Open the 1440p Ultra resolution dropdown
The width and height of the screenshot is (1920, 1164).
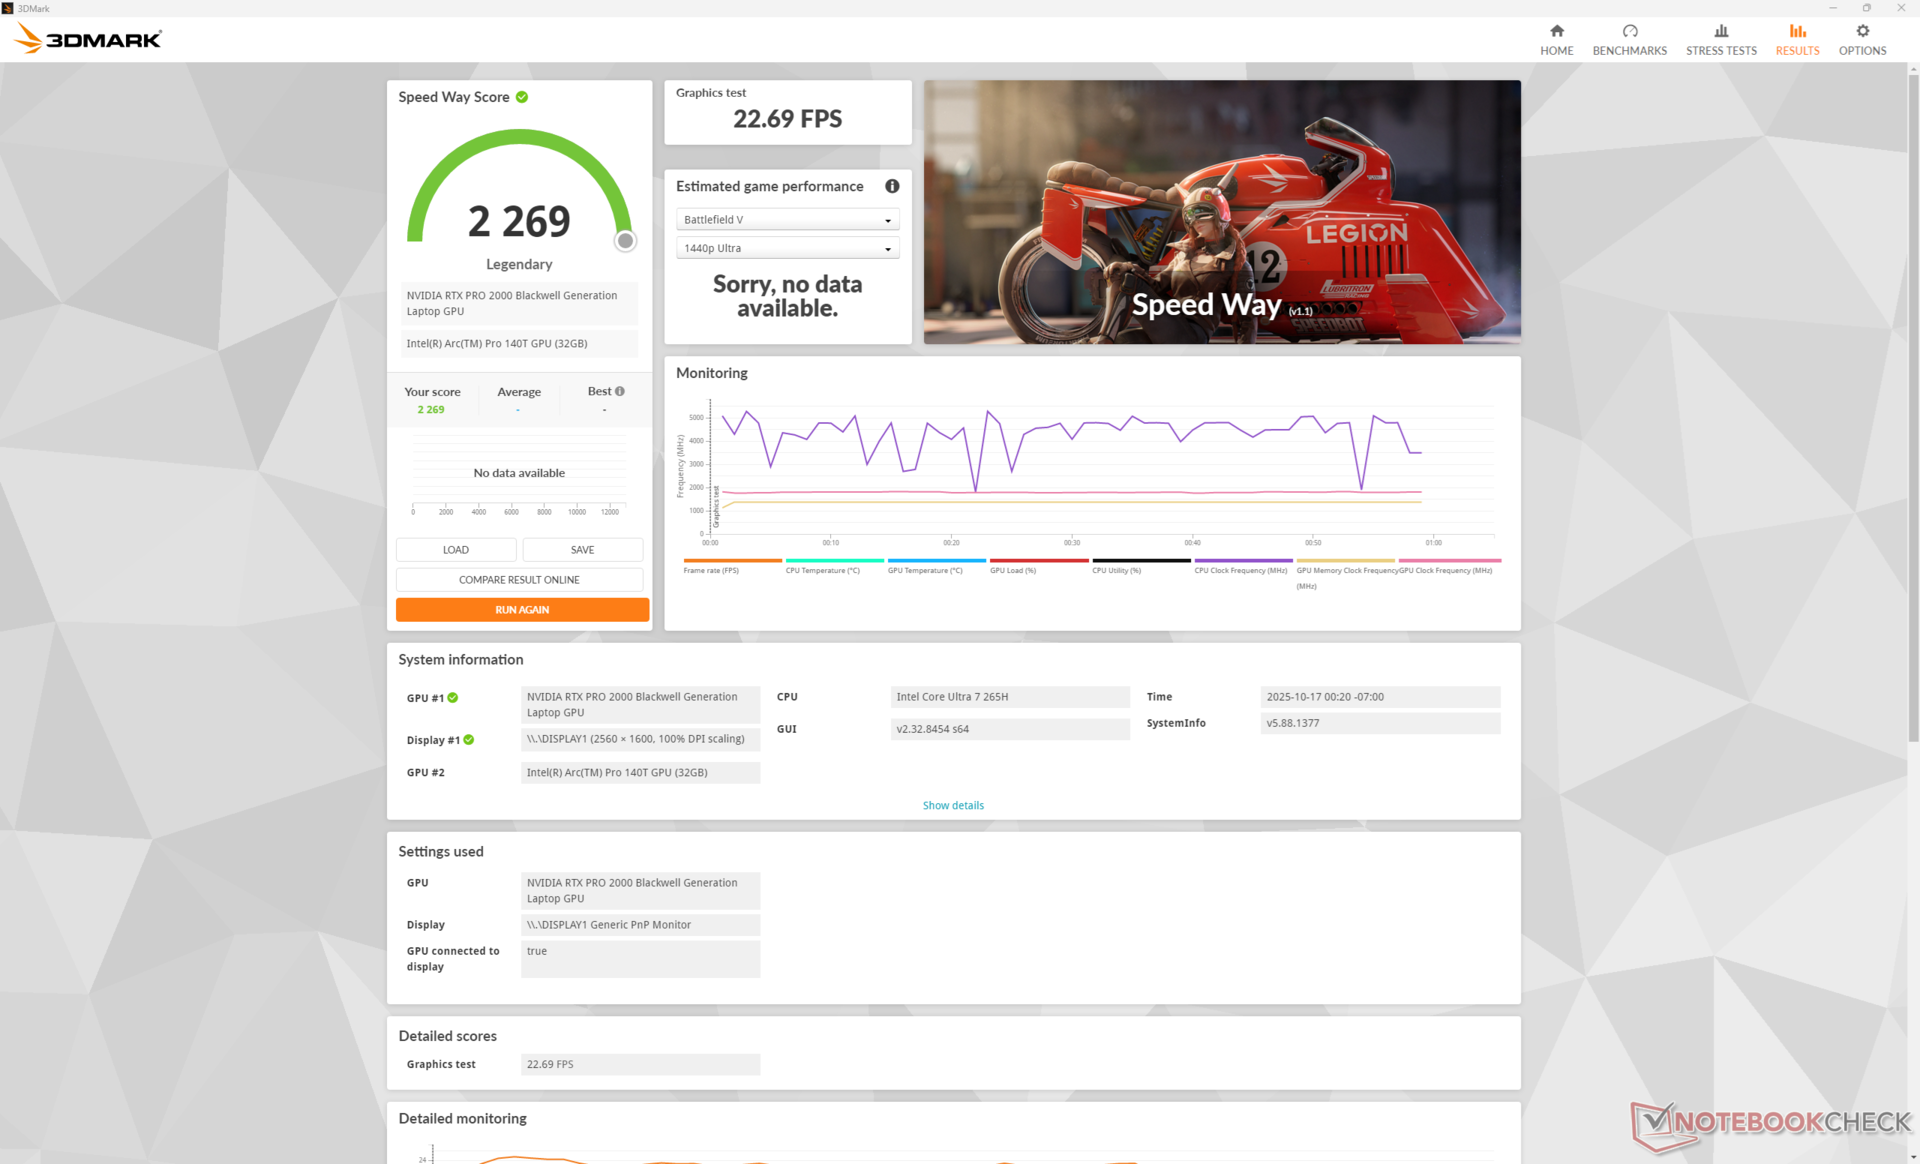pyautogui.click(x=787, y=248)
